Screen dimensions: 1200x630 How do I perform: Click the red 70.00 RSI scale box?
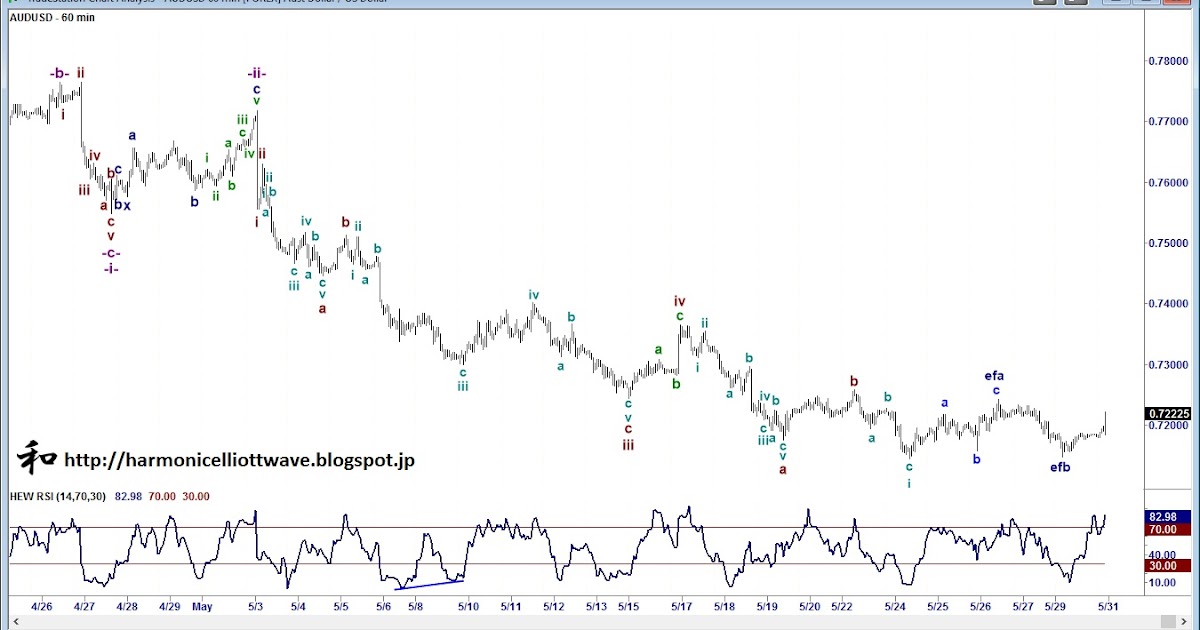coord(1166,529)
